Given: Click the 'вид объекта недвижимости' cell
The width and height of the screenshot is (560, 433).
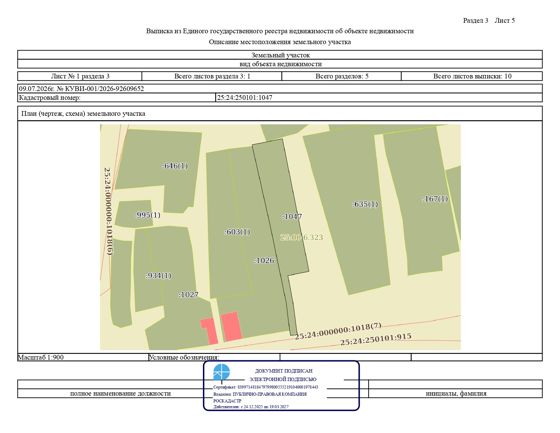Looking at the screenshot, I should point(280,64).
